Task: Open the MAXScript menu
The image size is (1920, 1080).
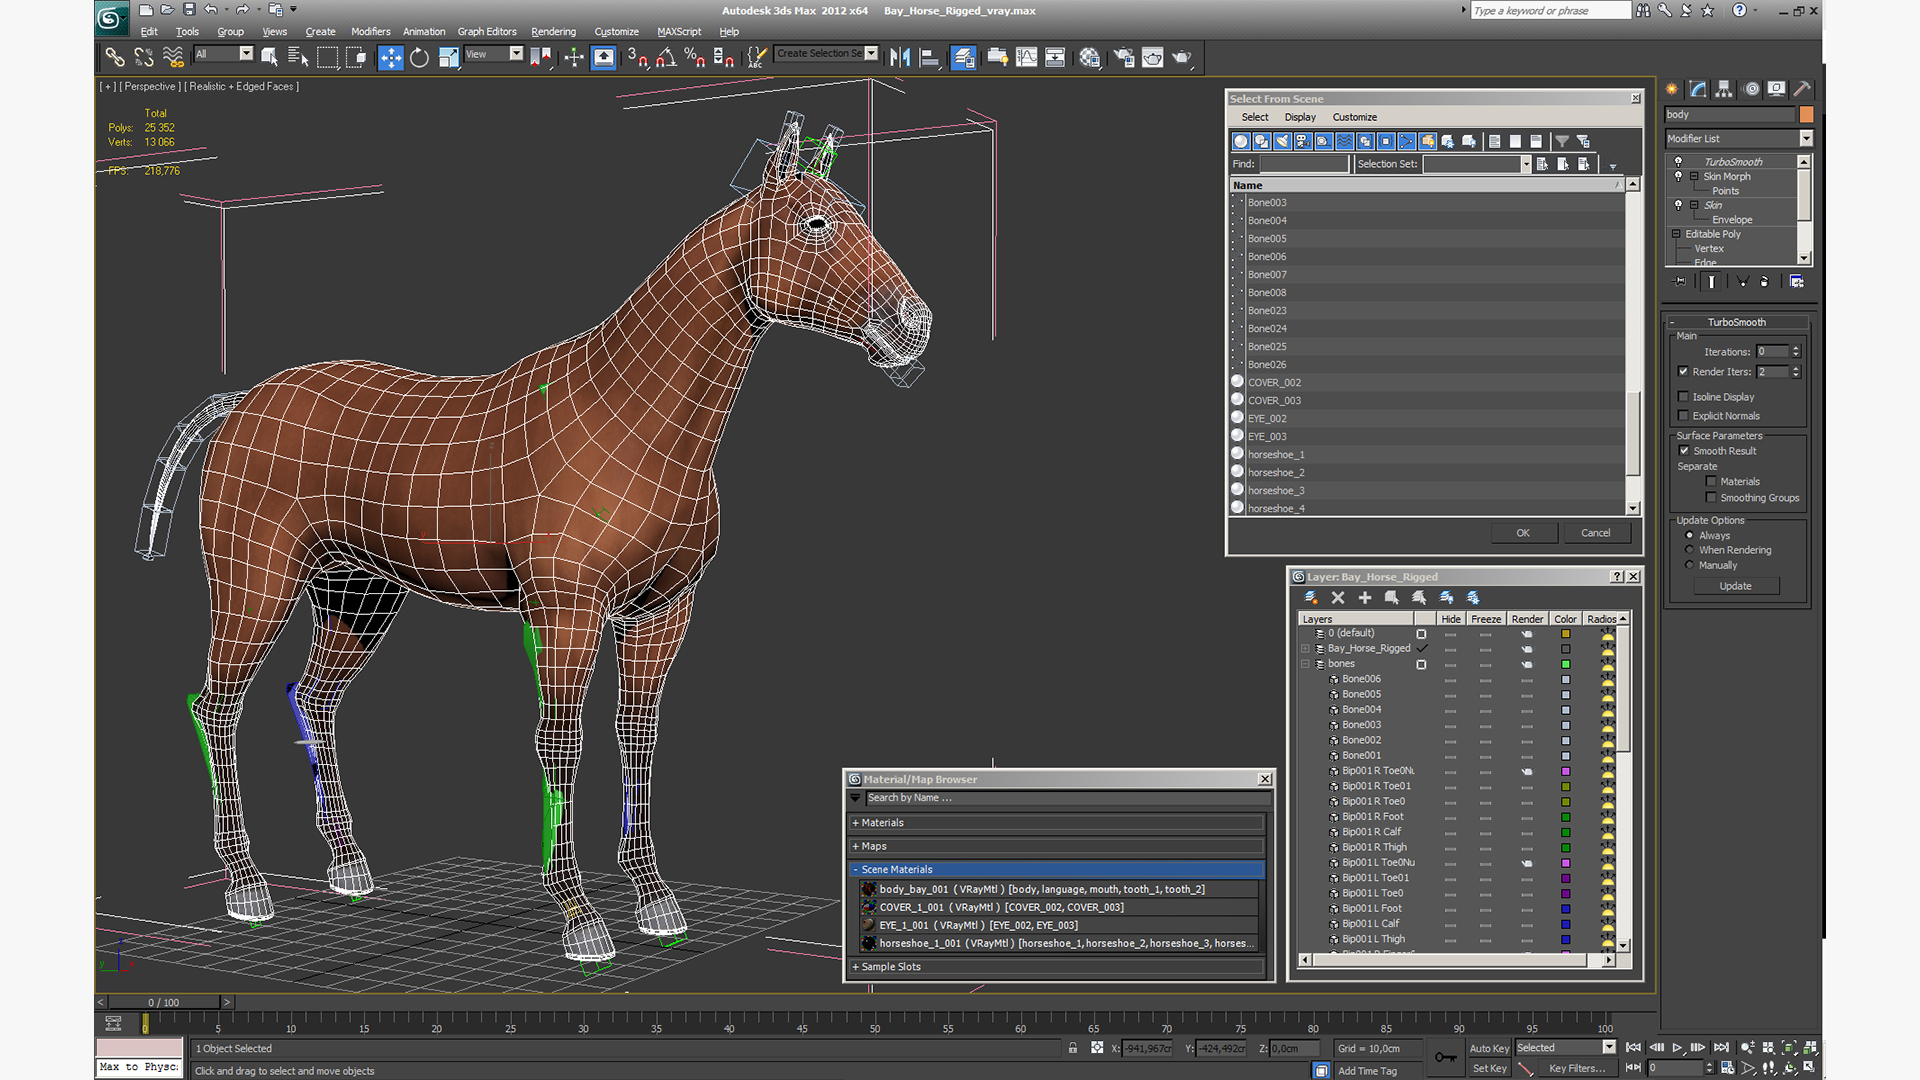Action: coord(679,32)
